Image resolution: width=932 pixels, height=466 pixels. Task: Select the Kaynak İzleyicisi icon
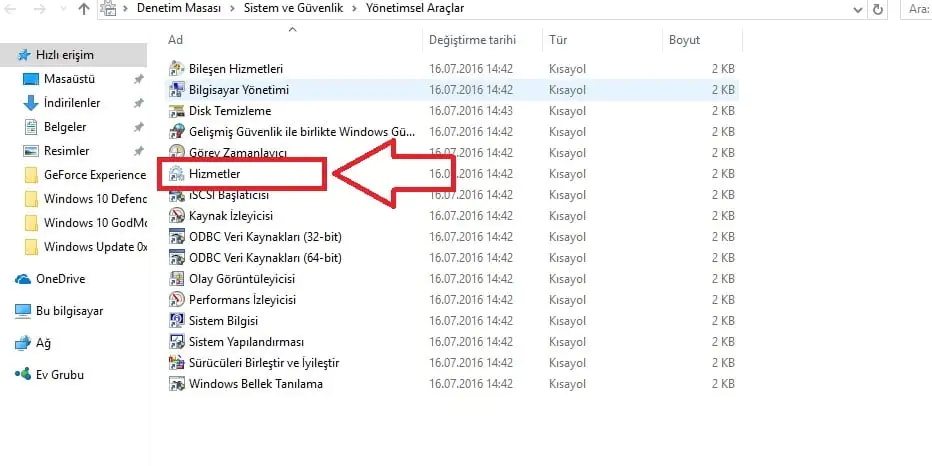(177, 216)
